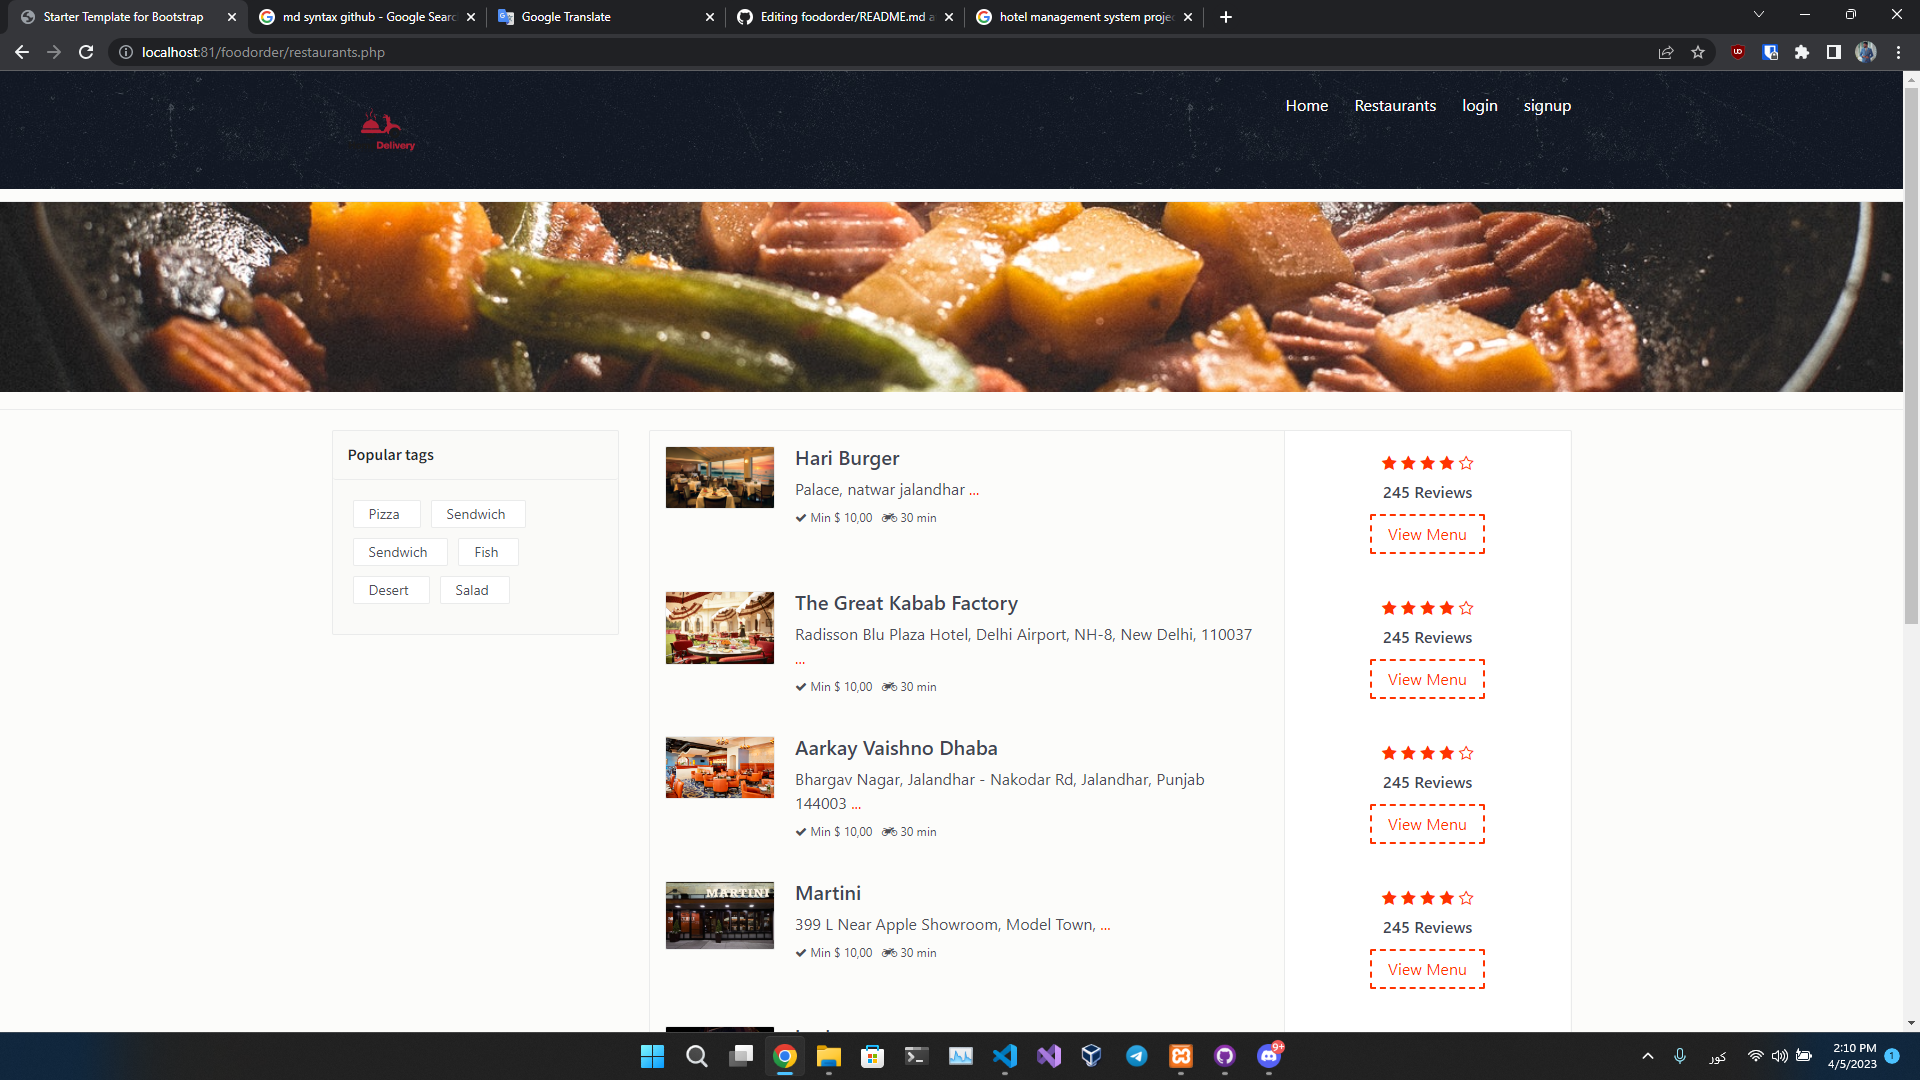Click the signup link

pyautogui.click(x=1547, y=106)
